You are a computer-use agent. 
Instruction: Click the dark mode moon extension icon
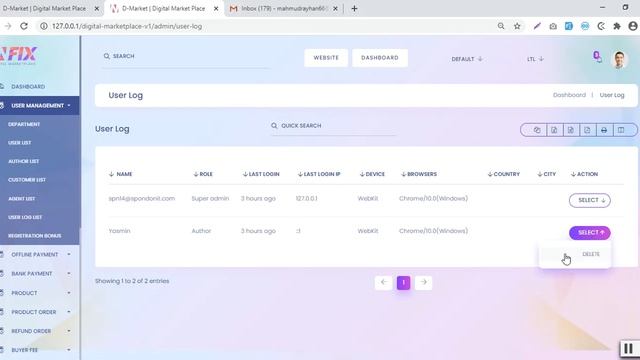[601, 26]
